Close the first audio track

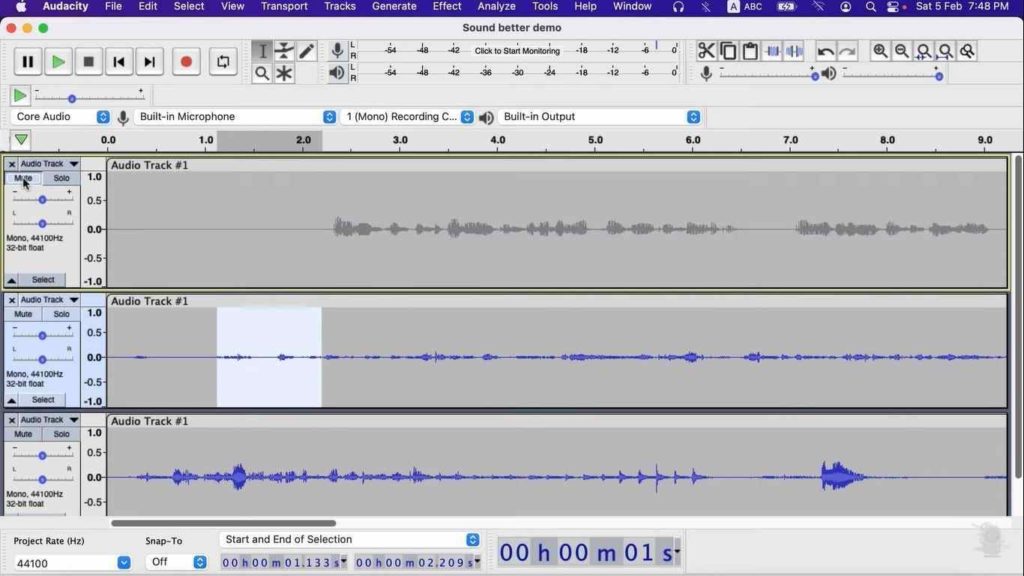pos(12,165)
